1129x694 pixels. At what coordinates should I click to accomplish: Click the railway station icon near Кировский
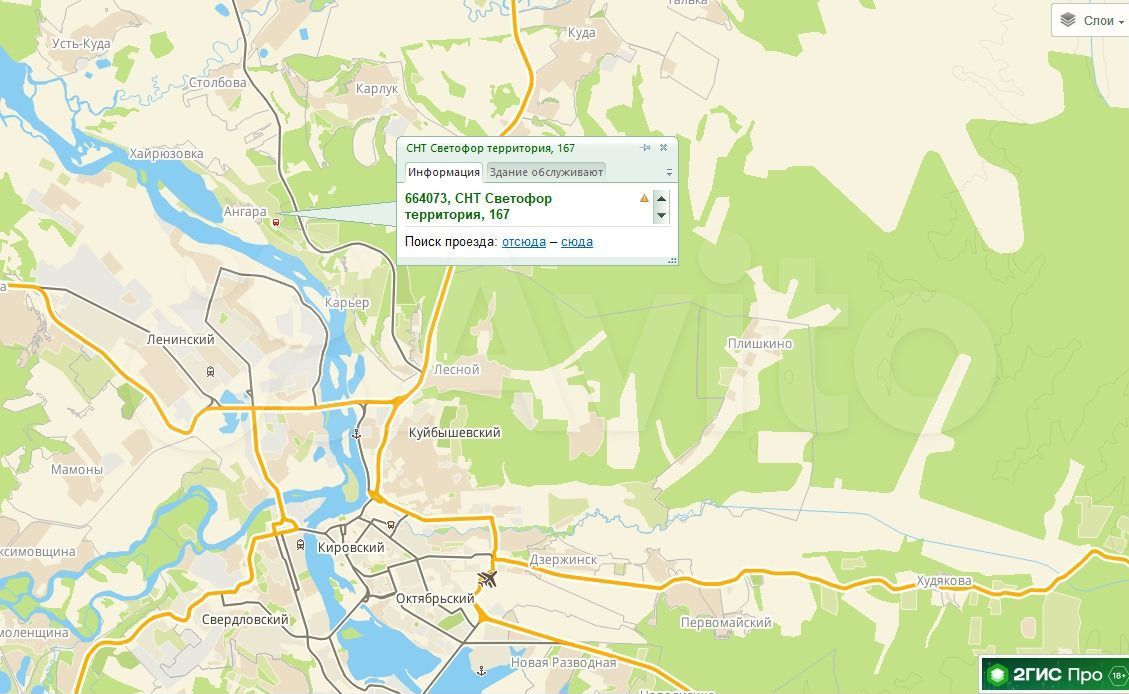coord(300,545)
